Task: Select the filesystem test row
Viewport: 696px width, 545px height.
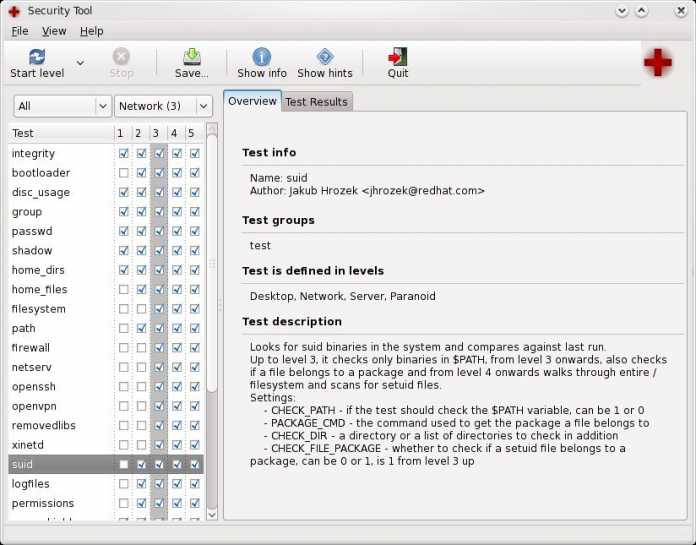Action: click(106, 309)
